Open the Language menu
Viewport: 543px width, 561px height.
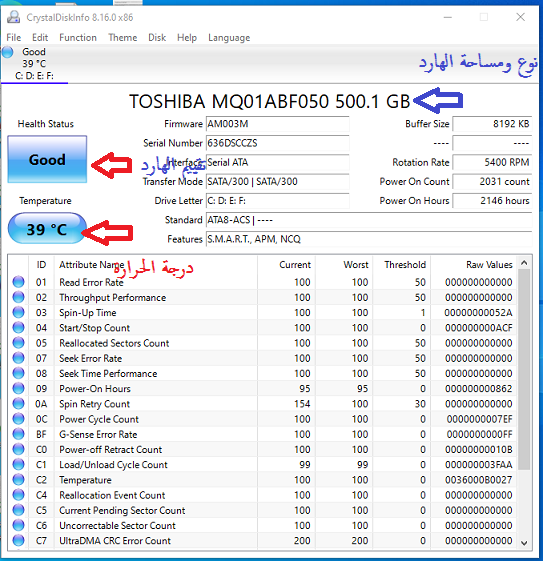(x=229, y=38)
